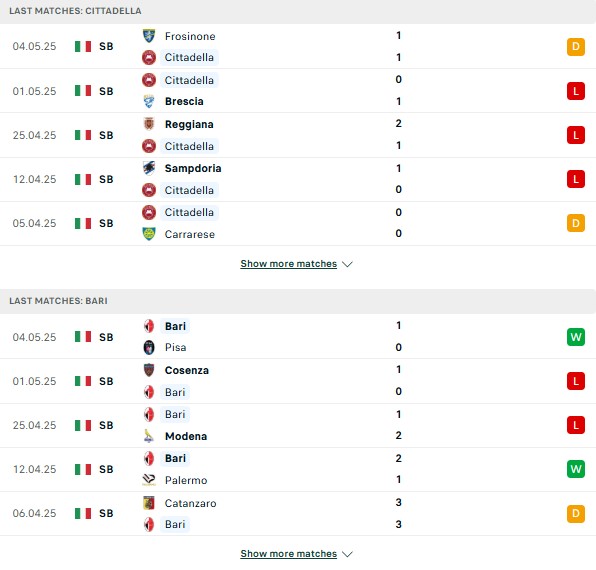Click the Brescia team crest icon
Image resolution: width=596 pixels, height=570 pixels.
[x=149, y=101]
